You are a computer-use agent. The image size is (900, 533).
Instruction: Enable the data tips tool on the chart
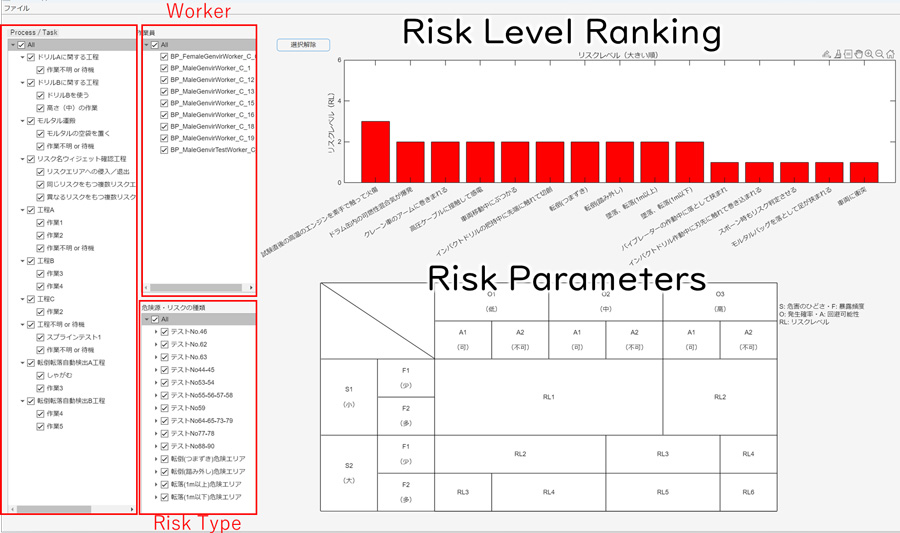(848, 54)
